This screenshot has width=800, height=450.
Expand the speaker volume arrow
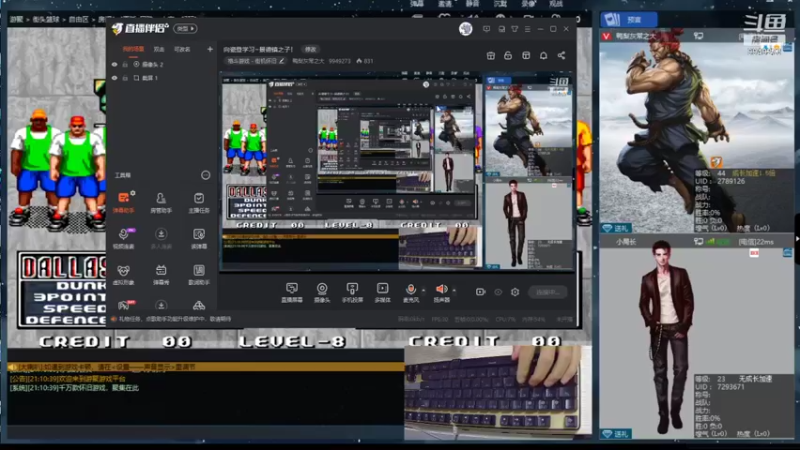click(x=454, y=290)
